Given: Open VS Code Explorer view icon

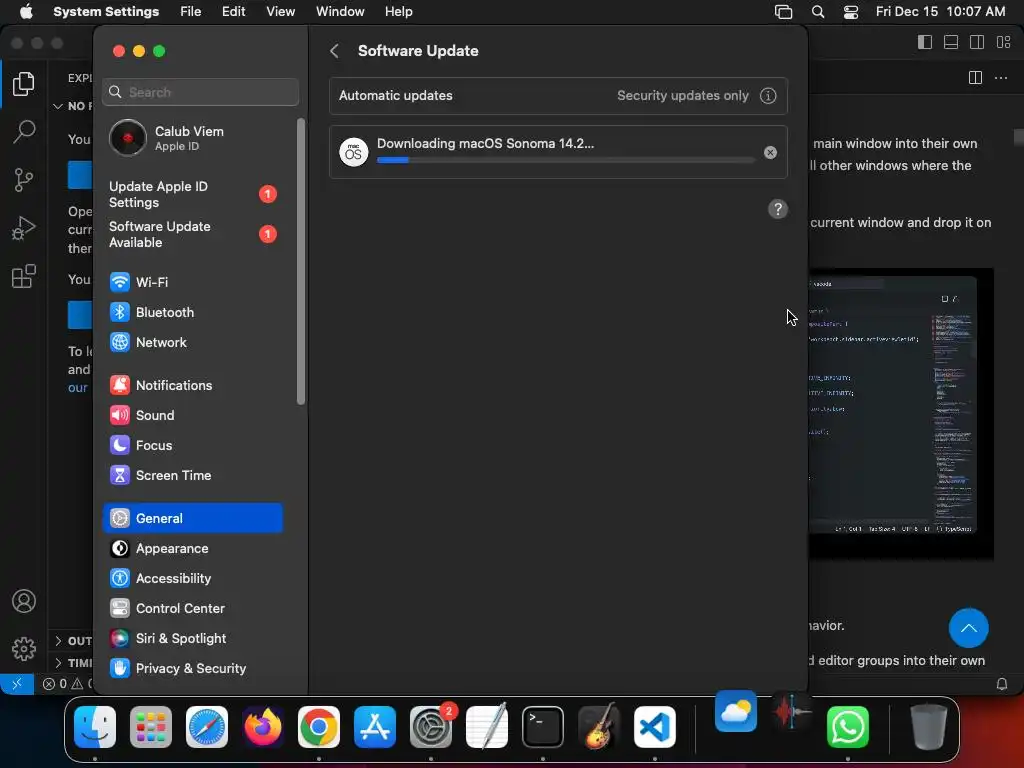Looking at the screenshot, I should click(24, 84).
